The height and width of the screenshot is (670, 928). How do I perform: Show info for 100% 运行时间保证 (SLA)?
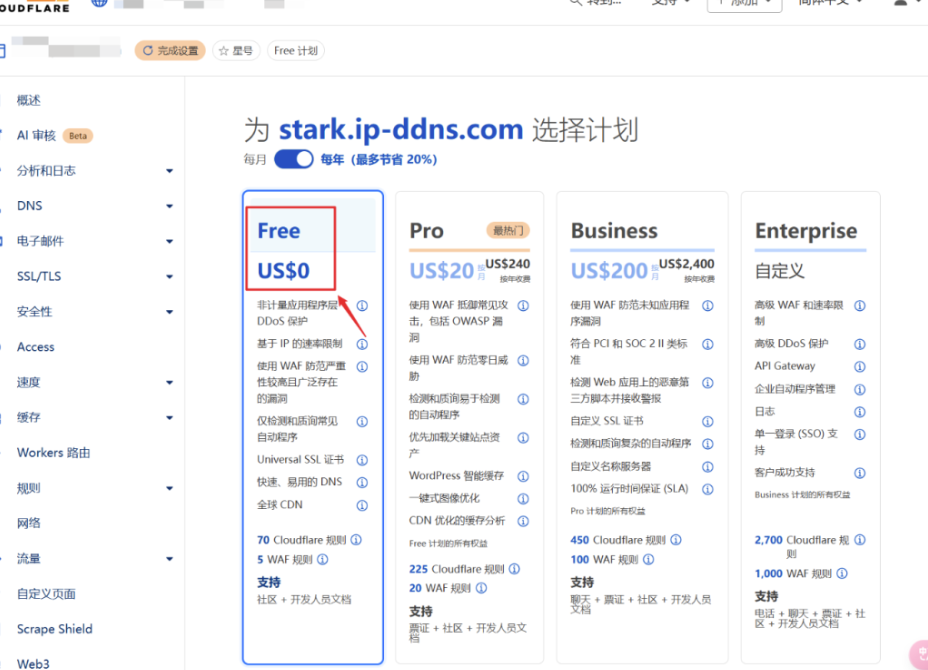(708, 489)
